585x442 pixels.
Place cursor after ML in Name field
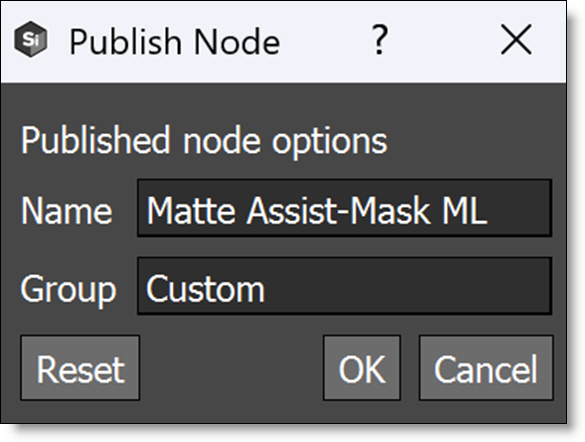(489, 211)
